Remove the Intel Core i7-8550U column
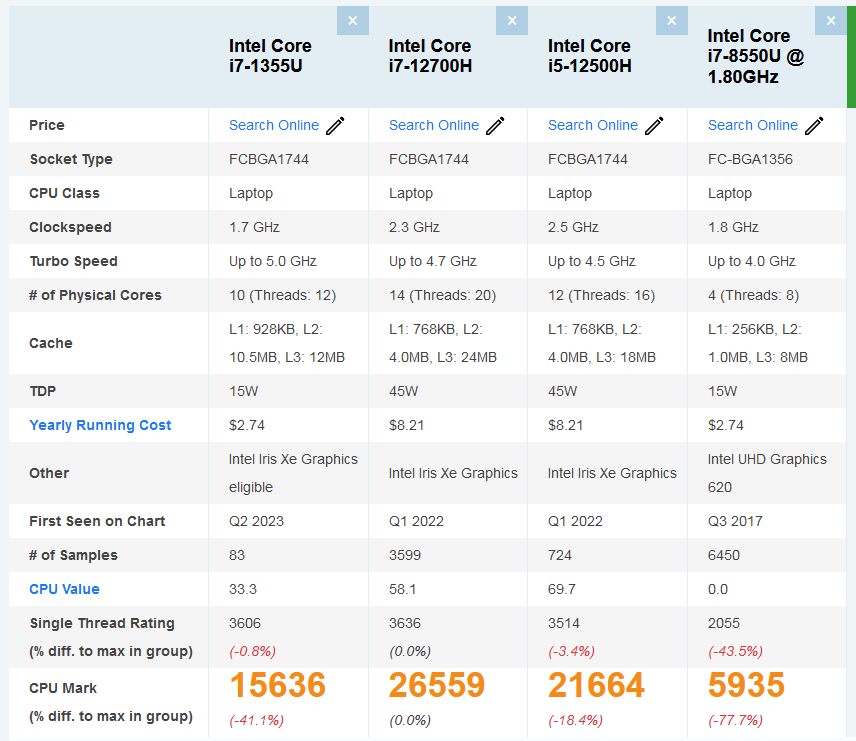The width and height of the screenshot is (856, 741). tap(831, 20)
